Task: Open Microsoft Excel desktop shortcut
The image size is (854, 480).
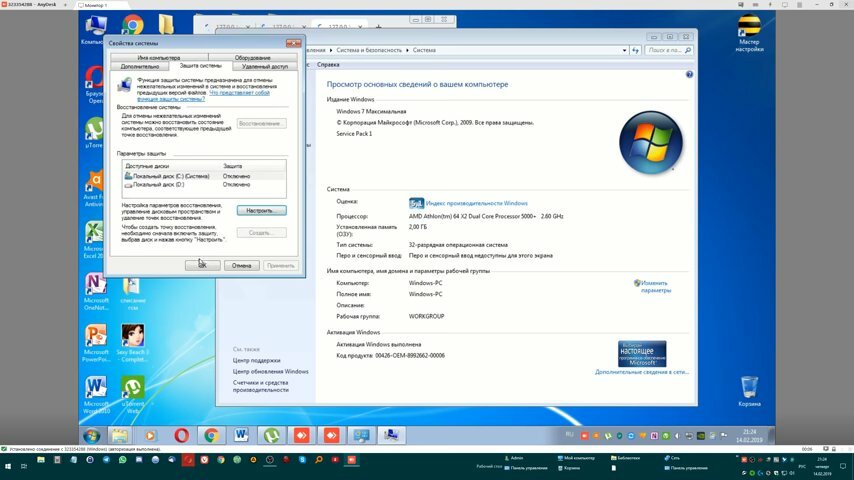Action: [x=94, y=240]
